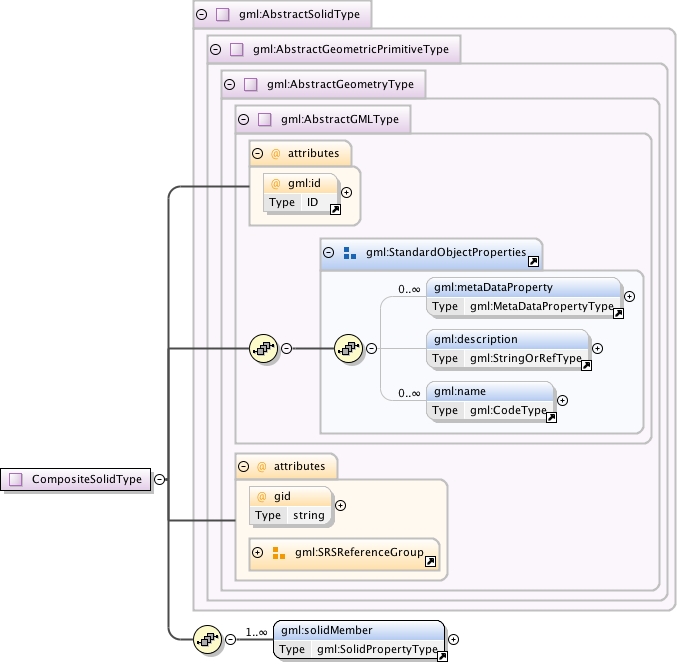Click the orange group icon of gml:SRSReferenceGroup

click(279, 553)
